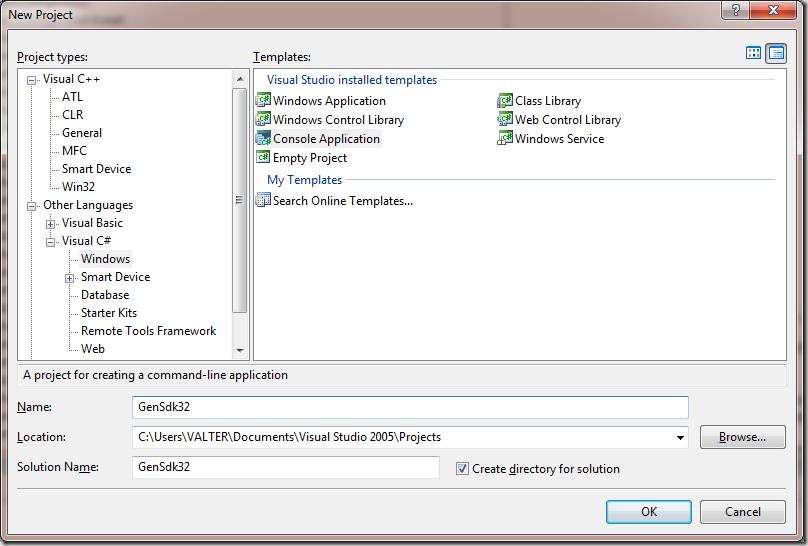Collapse the Visual C++ tree node
This screenshot has width=808, height=546.
click(32, 80)
